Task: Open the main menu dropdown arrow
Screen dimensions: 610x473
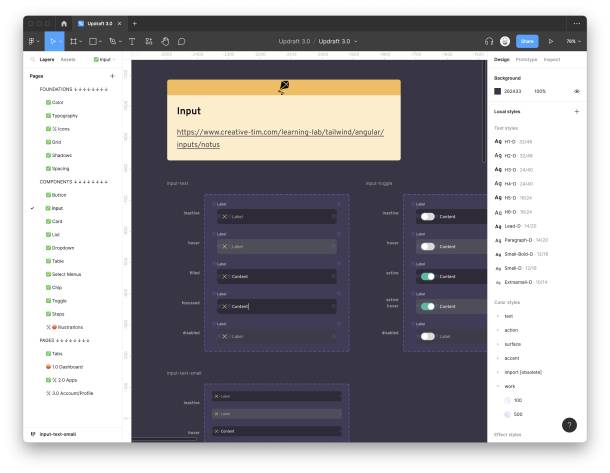Action: click(x=38, y=42)
